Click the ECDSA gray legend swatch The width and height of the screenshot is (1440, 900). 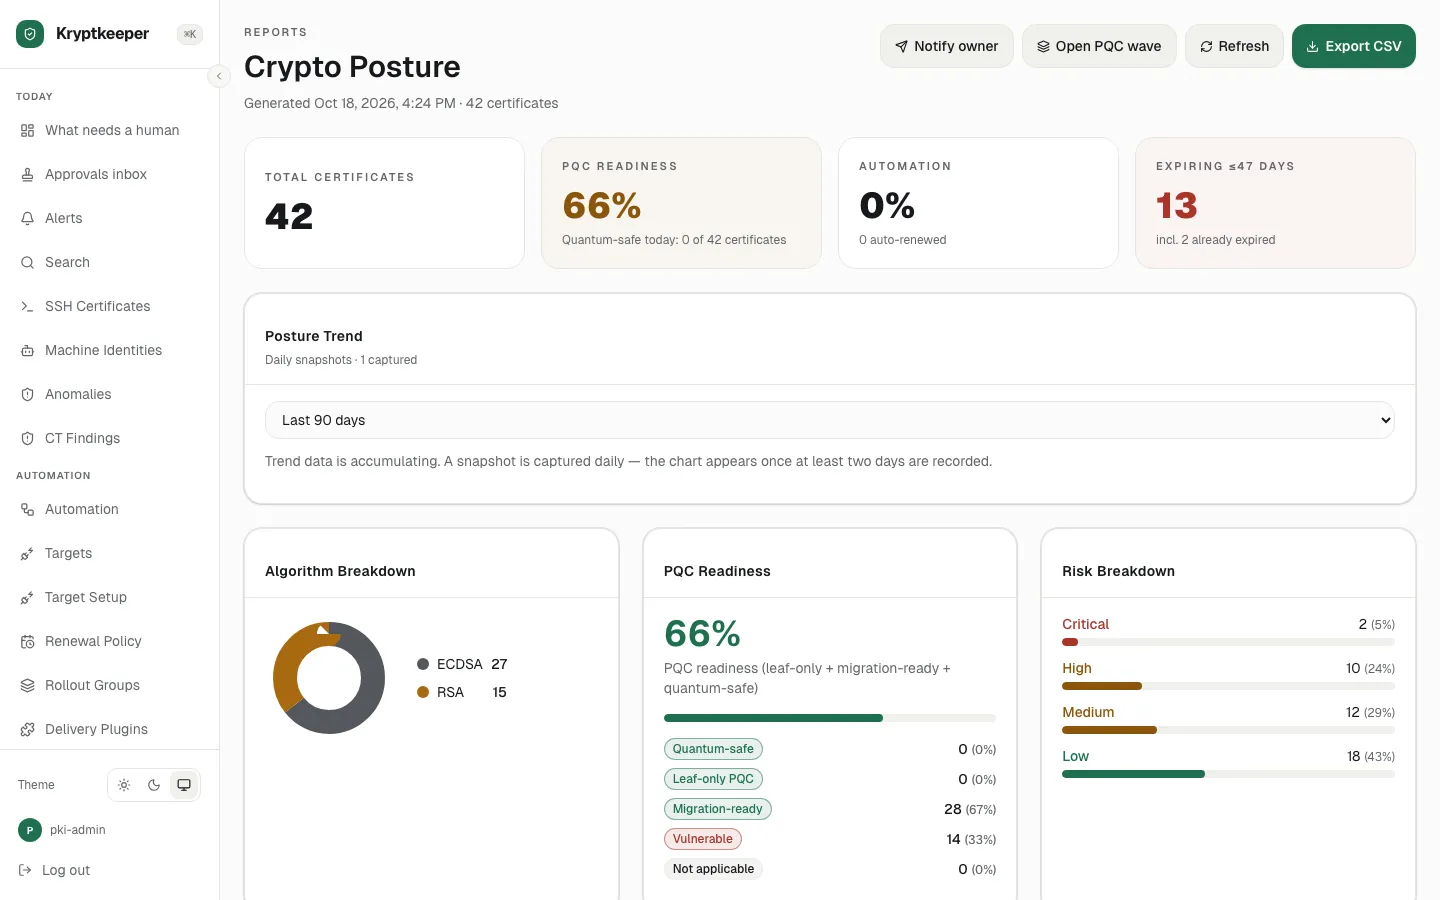[423, 664]
